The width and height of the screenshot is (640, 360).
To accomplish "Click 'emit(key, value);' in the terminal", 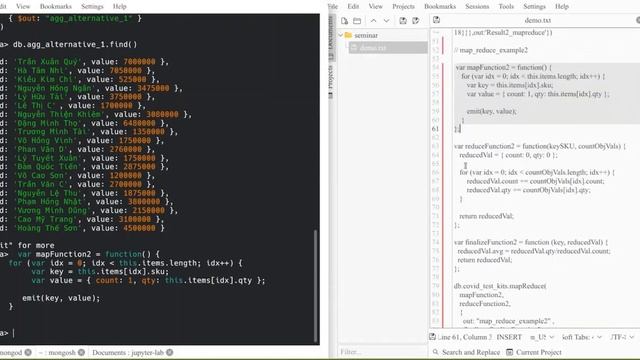I will (x=61, y=298).
